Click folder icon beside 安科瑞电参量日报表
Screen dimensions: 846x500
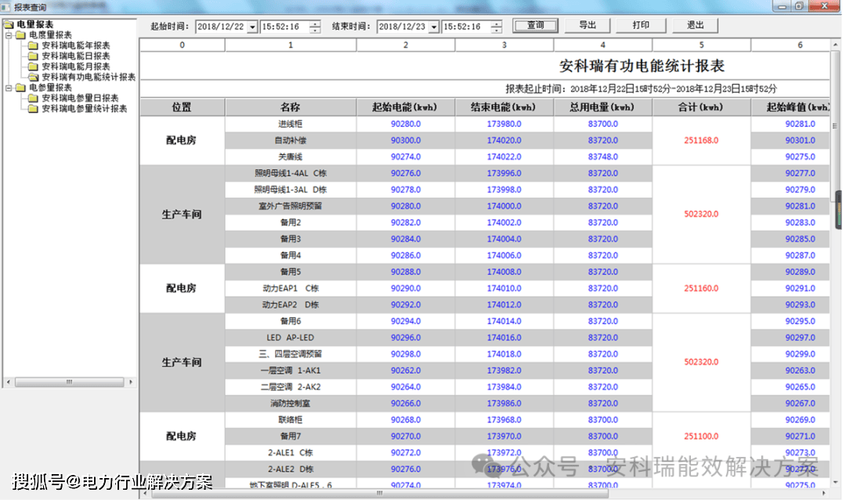33,98
